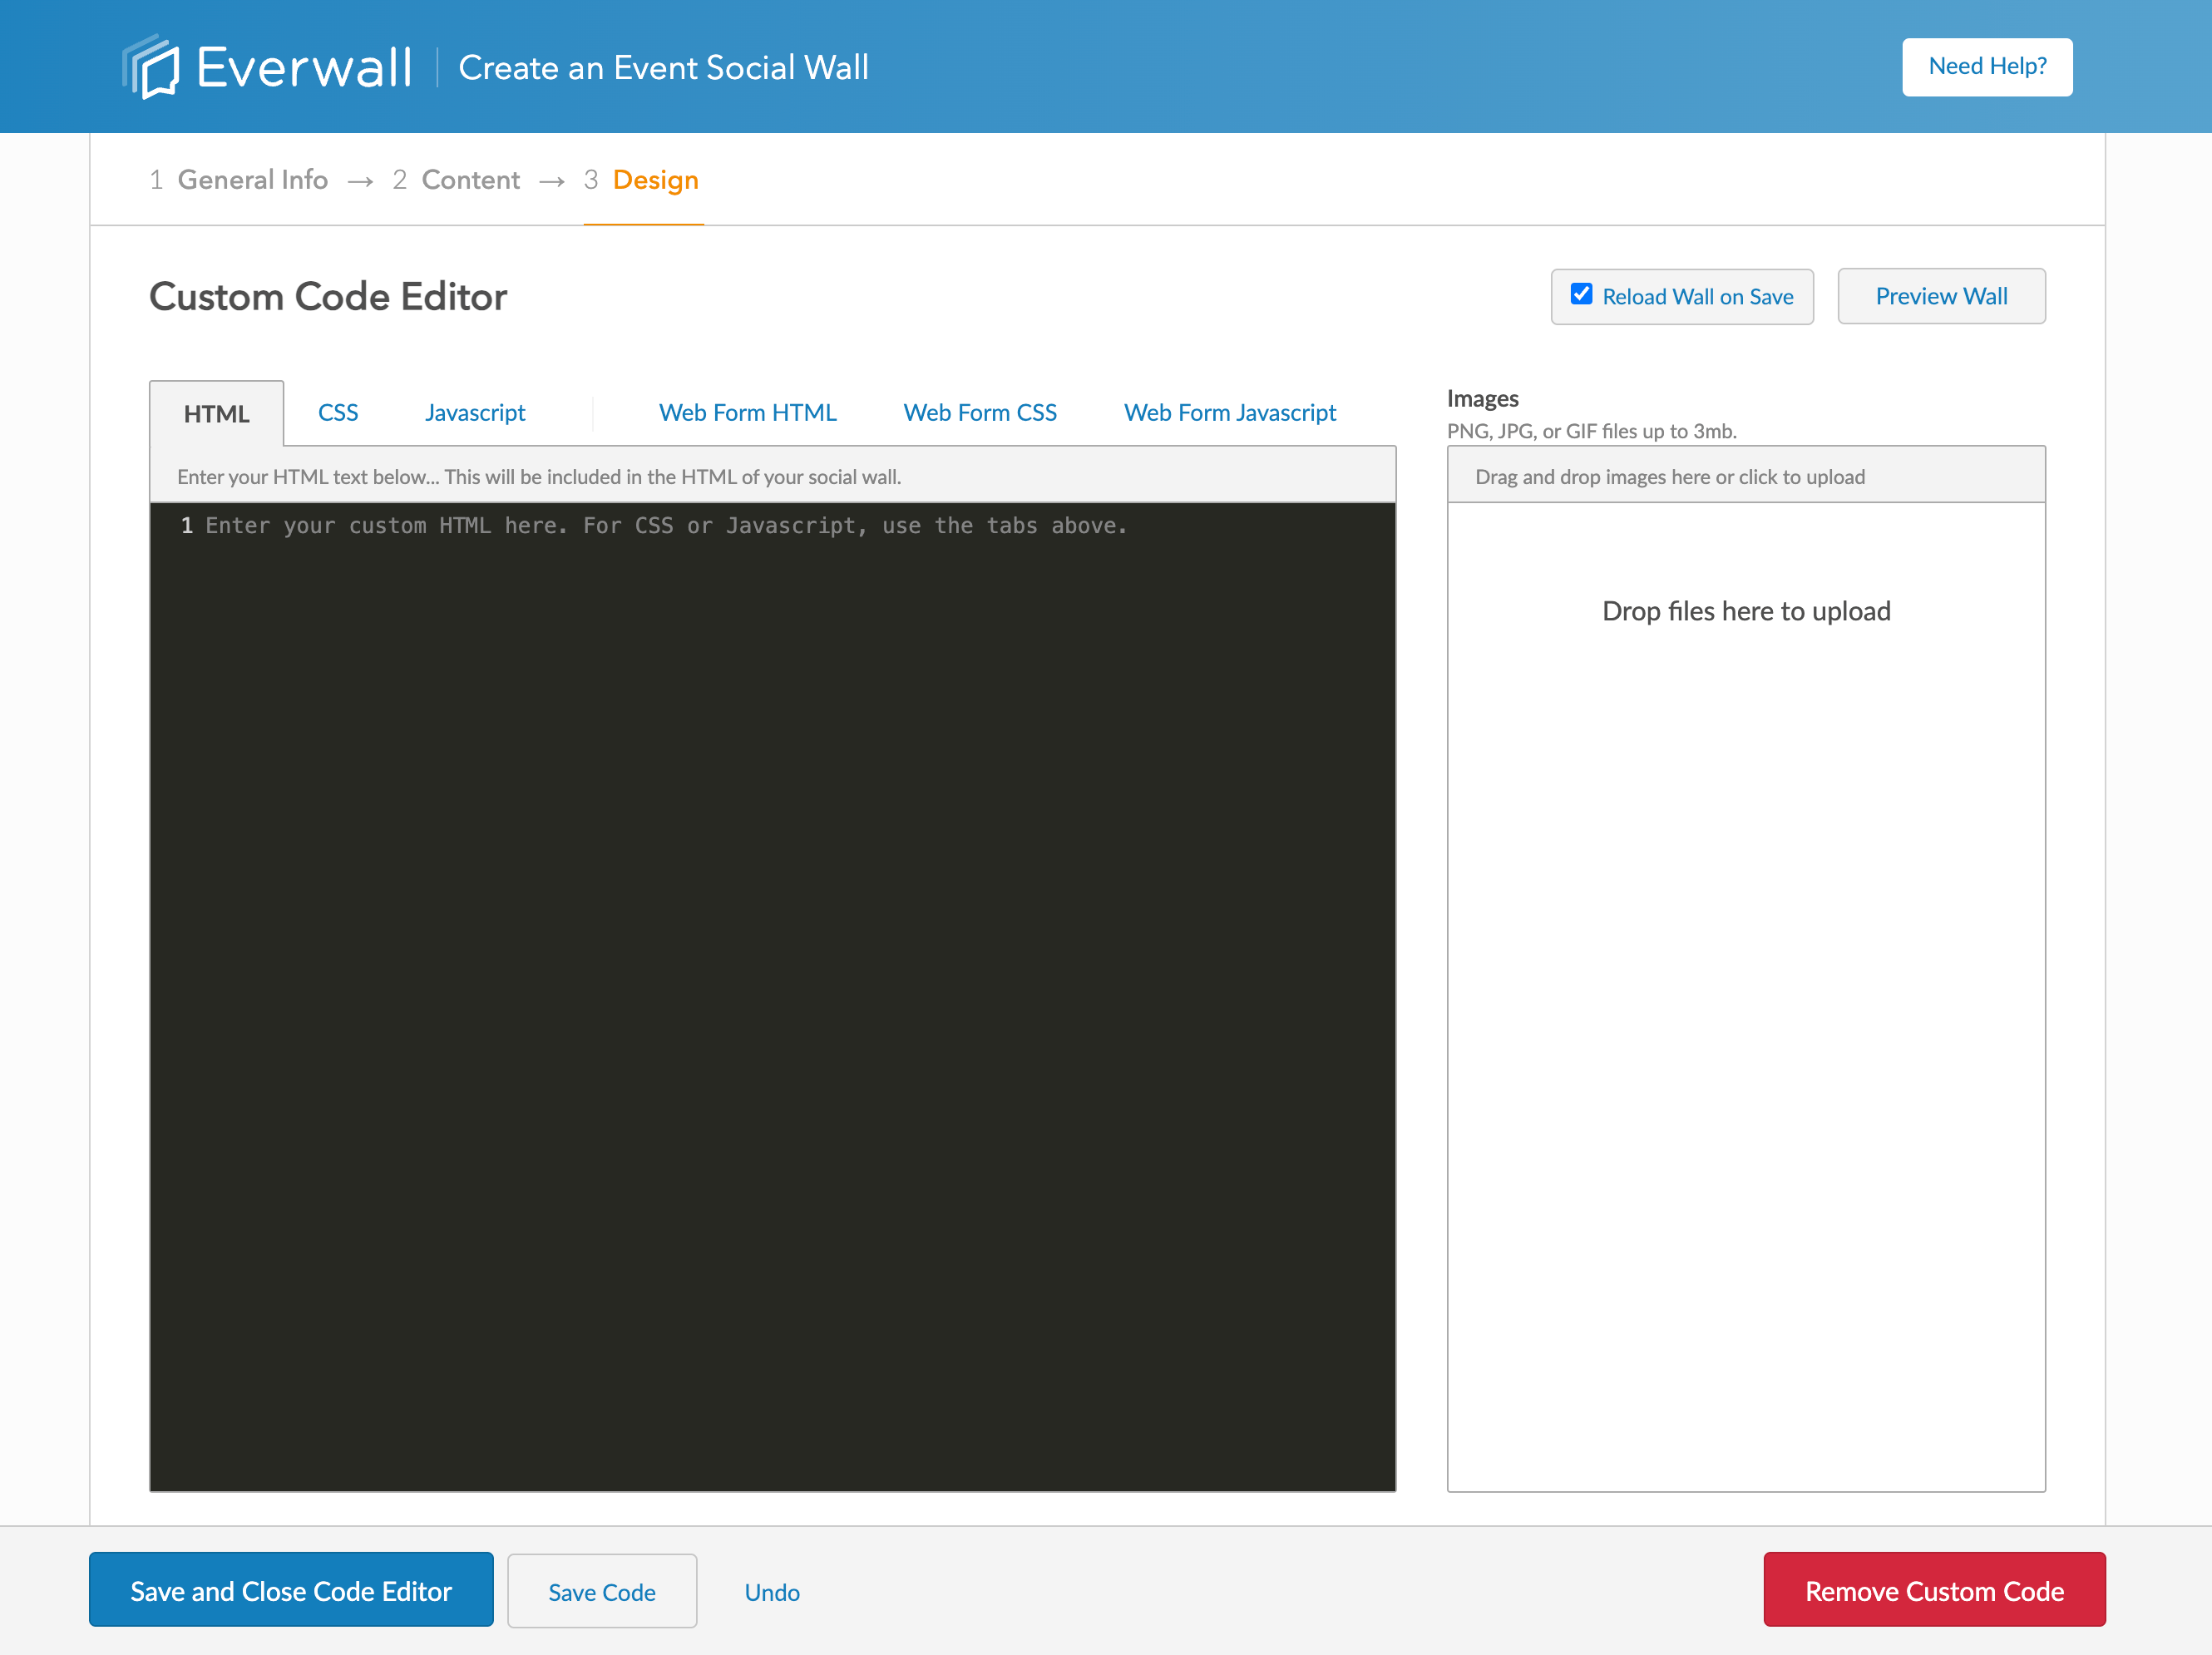
Task: Open the Web Form HTML tab
Action: (747, 413)
